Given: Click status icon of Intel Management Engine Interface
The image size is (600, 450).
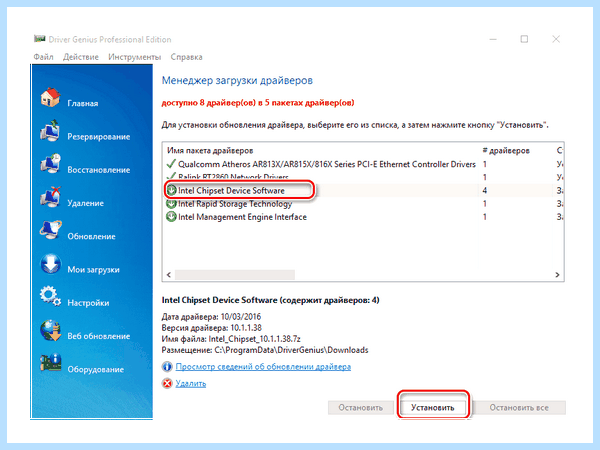Looking at the screenshot, I should click(171, 217).
